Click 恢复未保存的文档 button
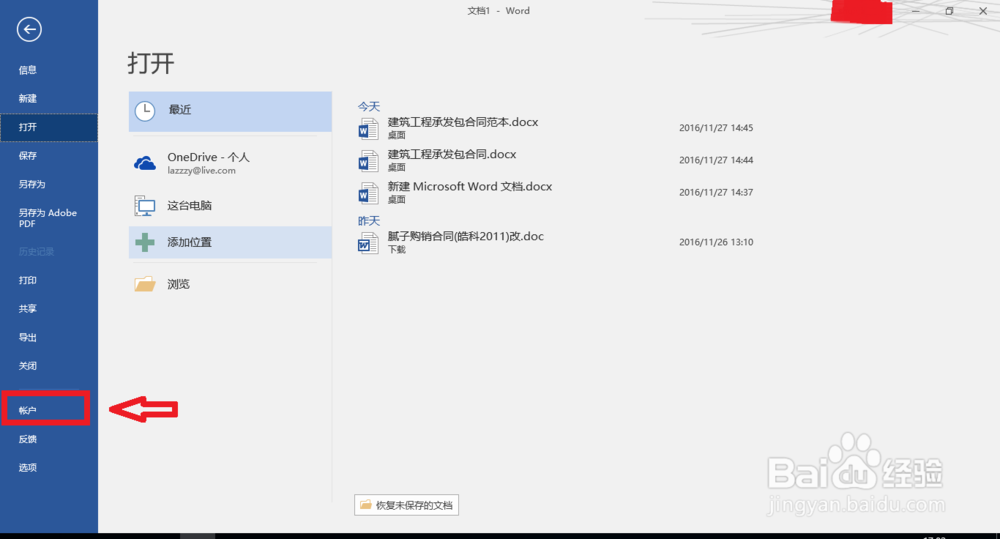 point(406,505)
